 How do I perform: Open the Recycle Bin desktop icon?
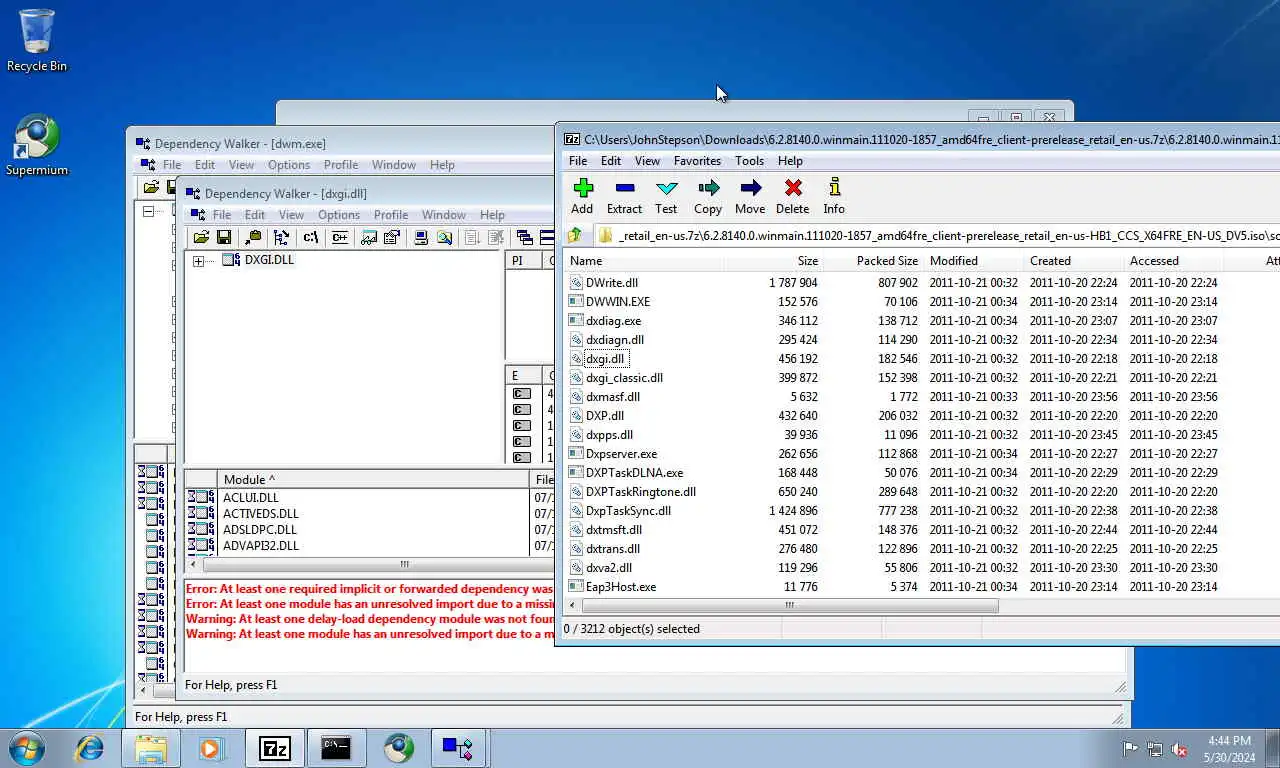click(x=37, y=41)
